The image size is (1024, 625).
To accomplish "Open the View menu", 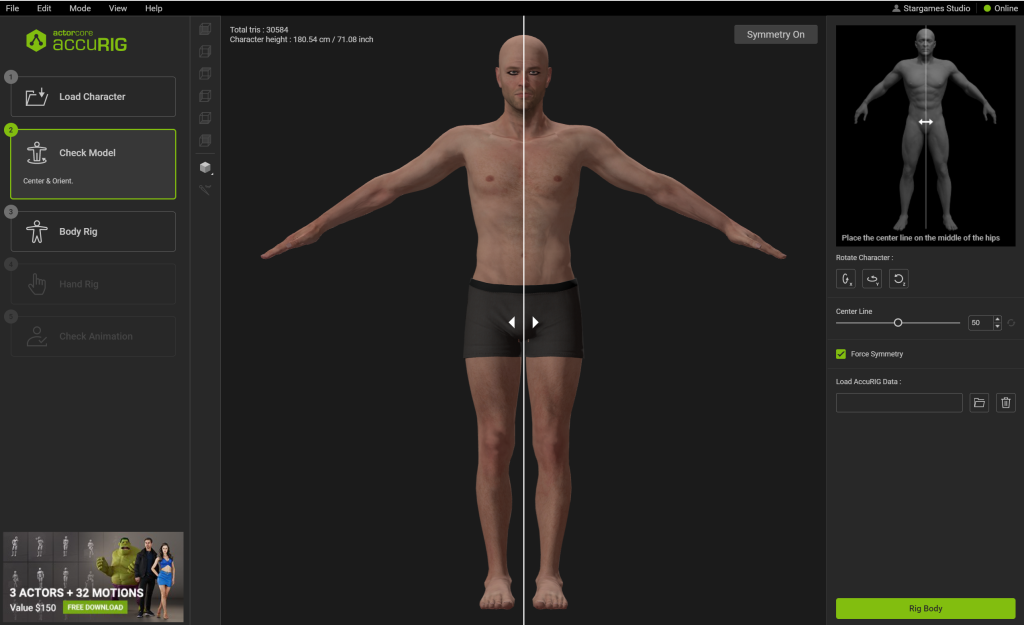I will click(118, 8).
